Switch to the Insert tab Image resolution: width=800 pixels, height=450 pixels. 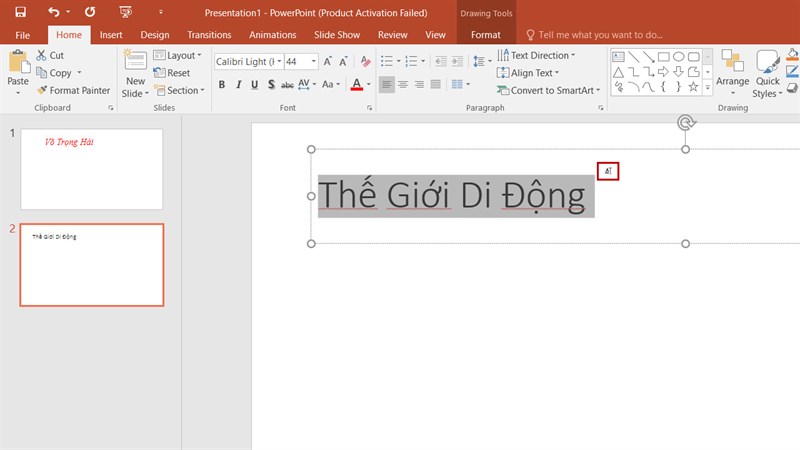(x=111, y=35)
